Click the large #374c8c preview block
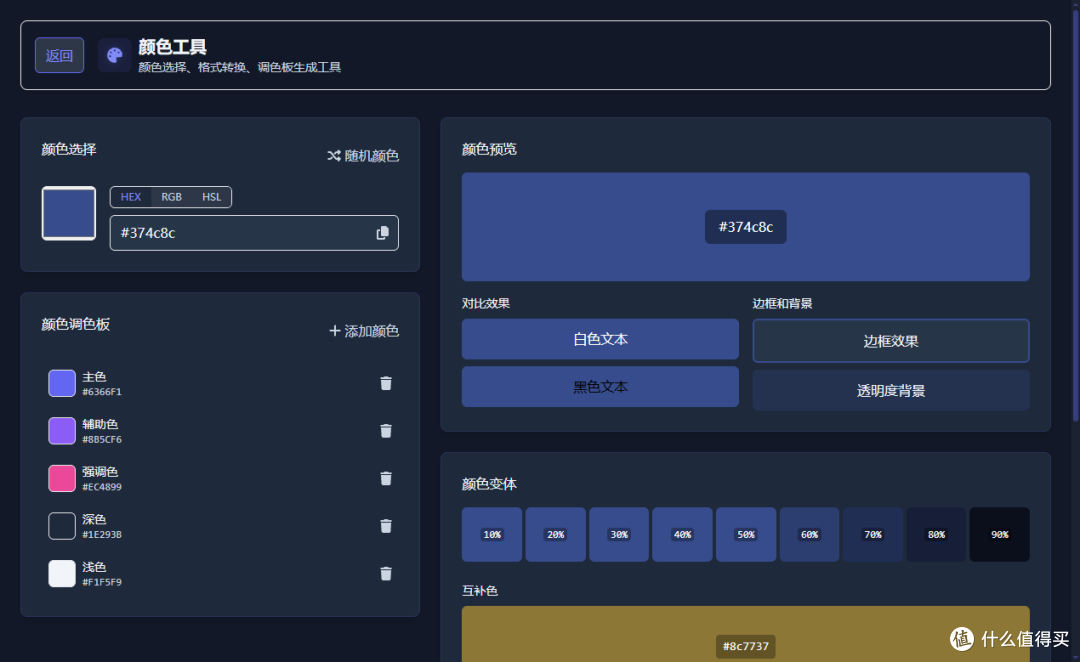The image size is (1080, 662). coord(745,227)
